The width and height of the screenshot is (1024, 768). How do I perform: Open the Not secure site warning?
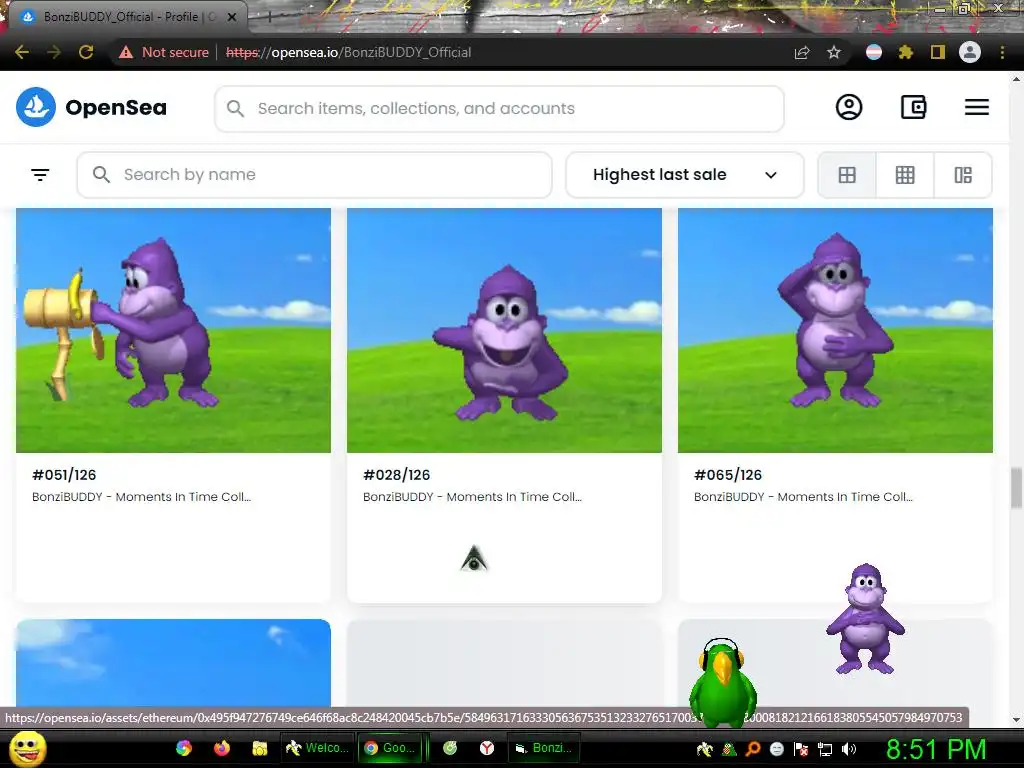point(164,52)
